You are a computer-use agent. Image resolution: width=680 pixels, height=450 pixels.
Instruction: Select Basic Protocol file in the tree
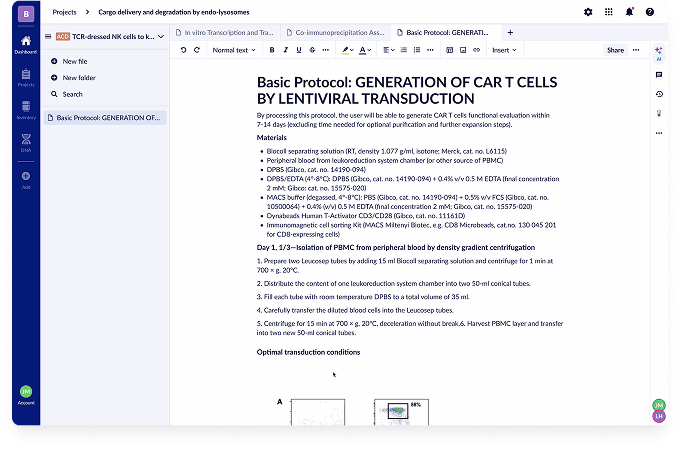point(105,118)
